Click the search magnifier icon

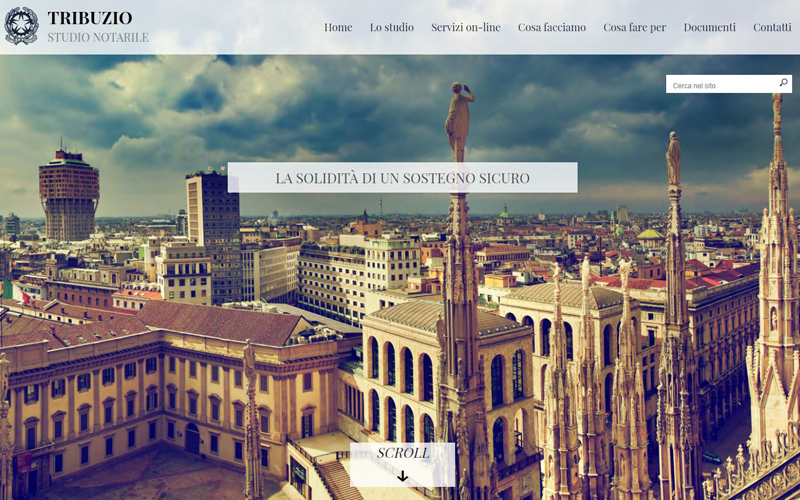[783, 83]
